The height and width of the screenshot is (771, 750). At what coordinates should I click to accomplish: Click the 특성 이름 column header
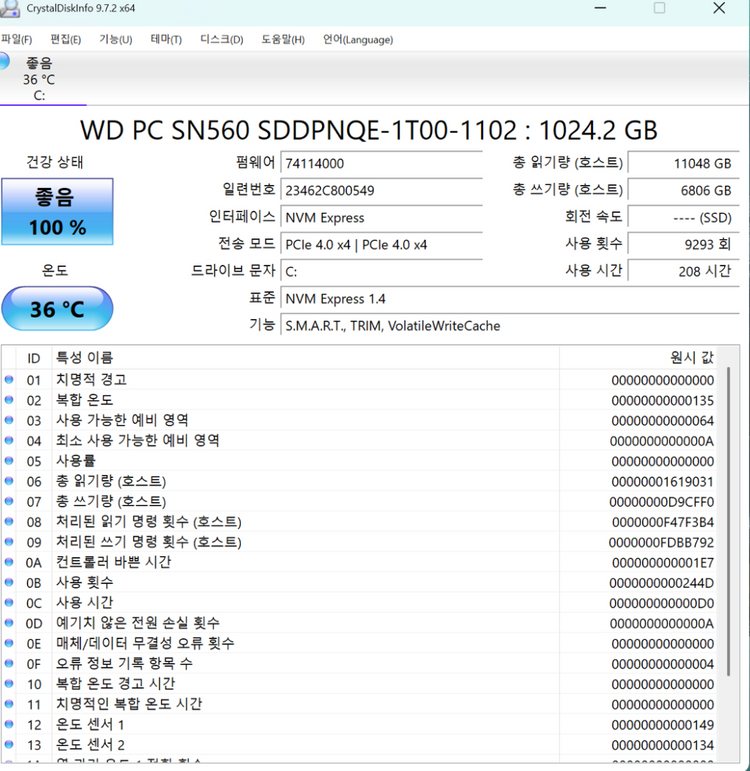(x=305, y=358)
